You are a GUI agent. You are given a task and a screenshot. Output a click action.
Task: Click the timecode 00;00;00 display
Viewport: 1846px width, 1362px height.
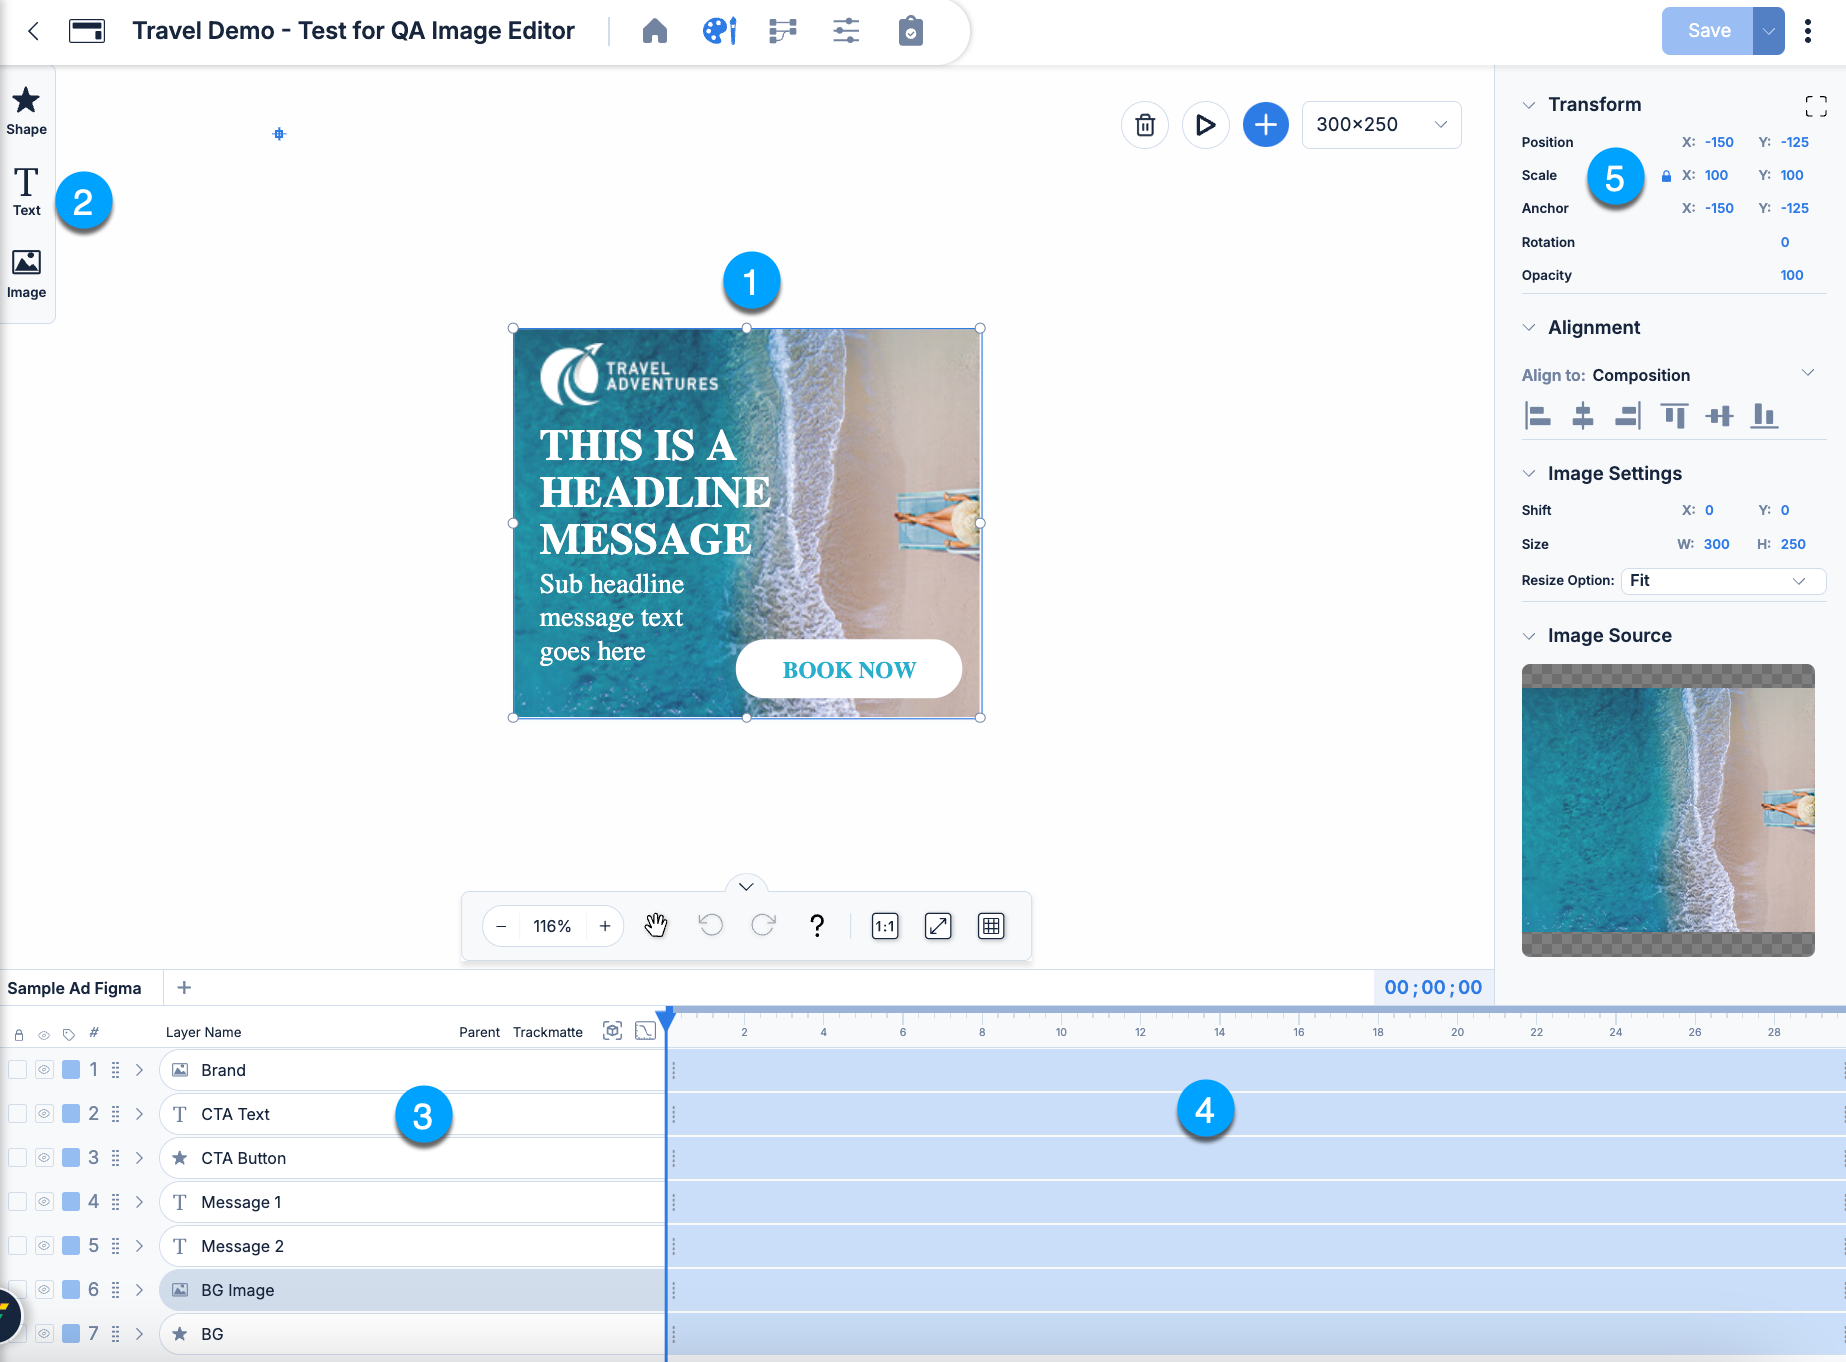(x=1433, y=988)
